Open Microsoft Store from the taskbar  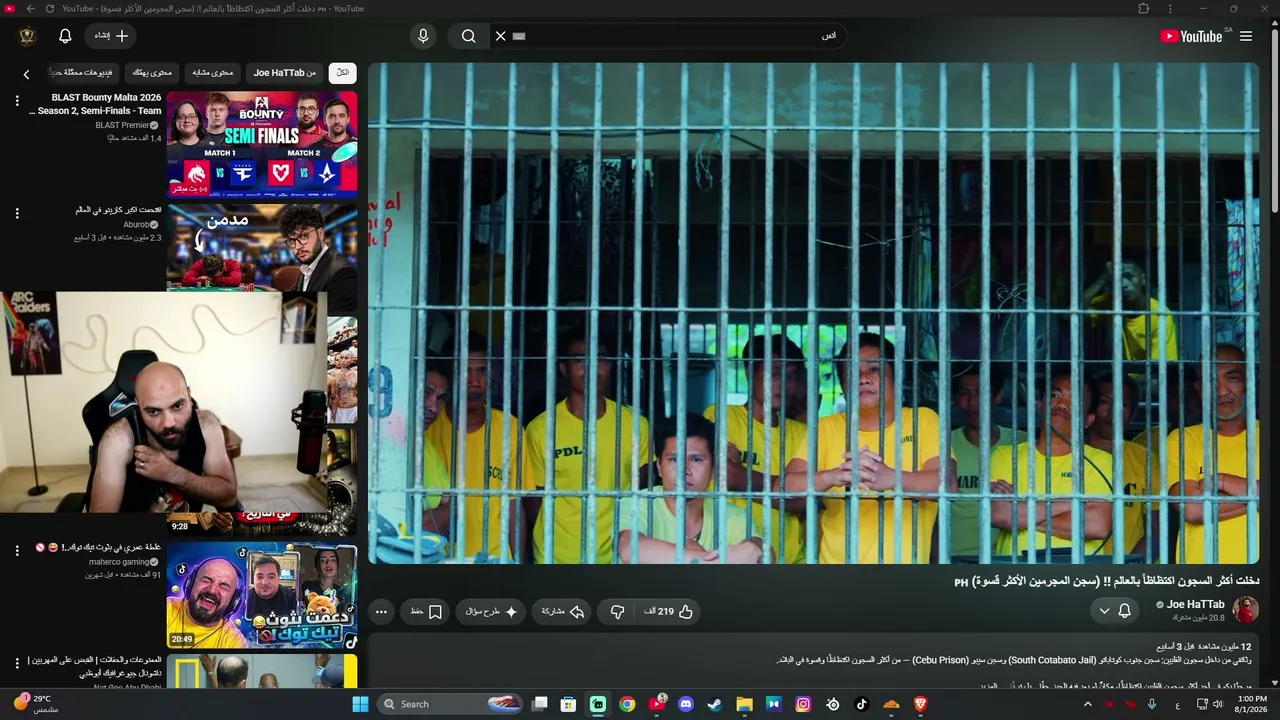pos(568,704)
